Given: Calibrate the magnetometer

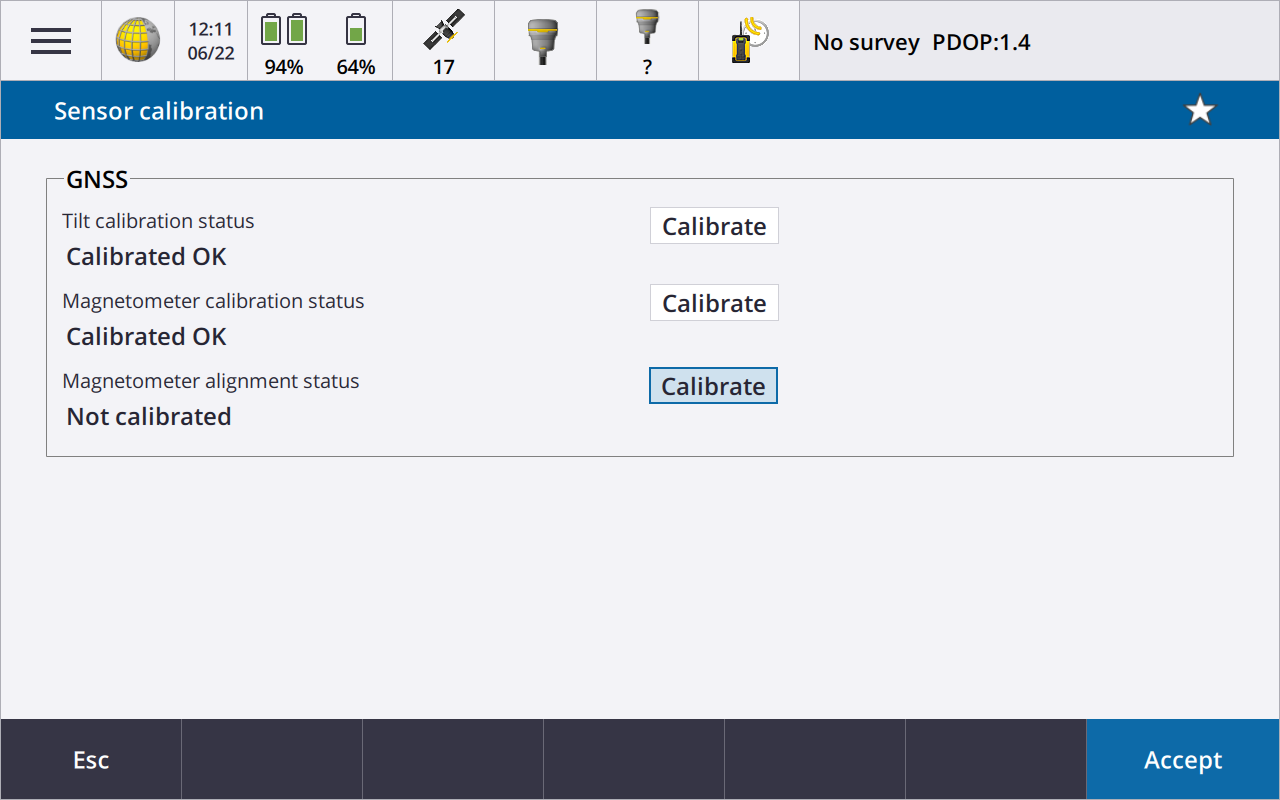Looking at the screenshot, I should click(x=714, y=303).
